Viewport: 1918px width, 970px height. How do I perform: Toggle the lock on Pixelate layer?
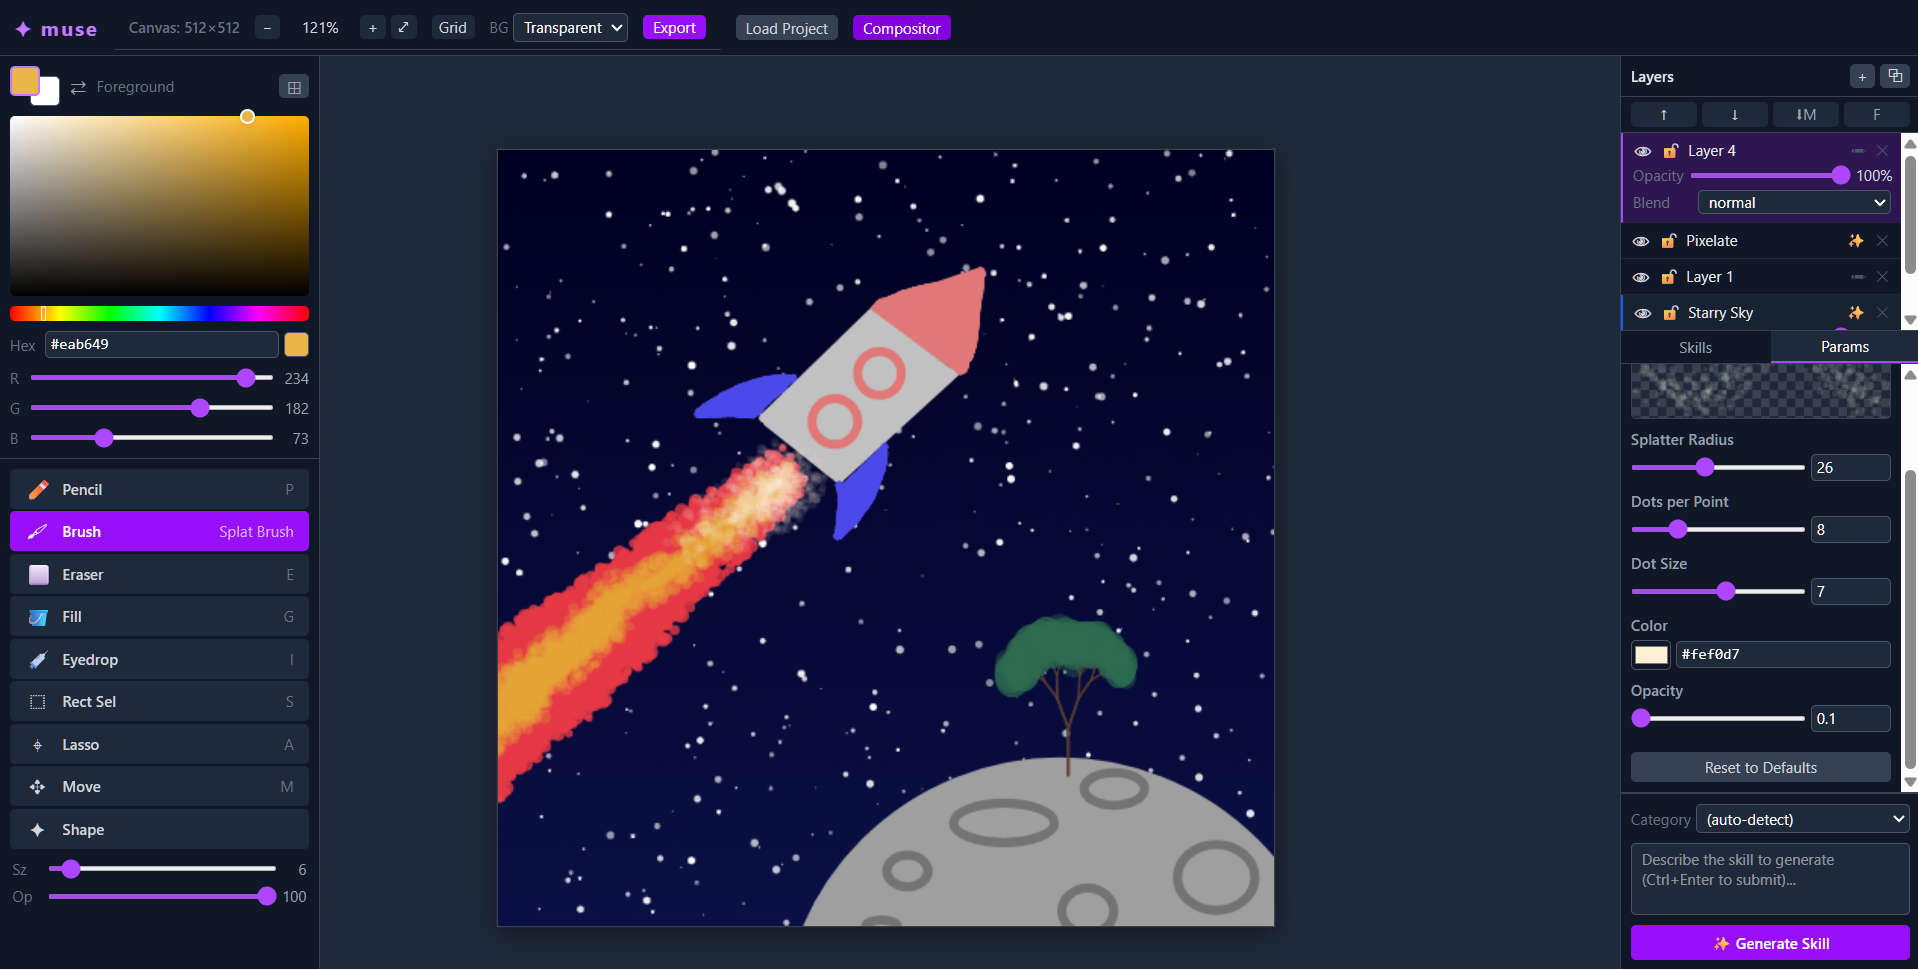(x=1669, y=241)
